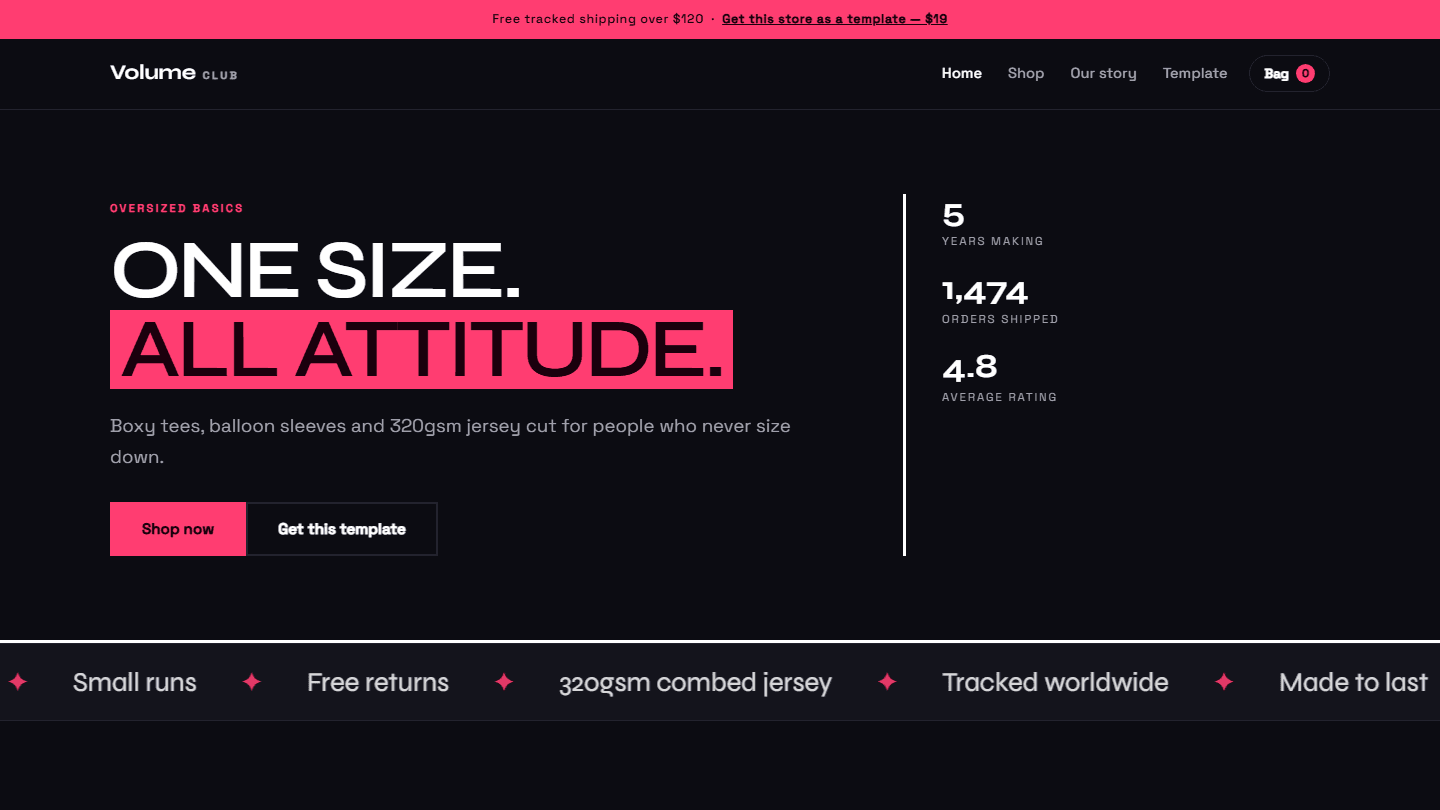Click the 5 years making stat
The height and width of the screenshot is (810, 1440).
pos(993,224)
